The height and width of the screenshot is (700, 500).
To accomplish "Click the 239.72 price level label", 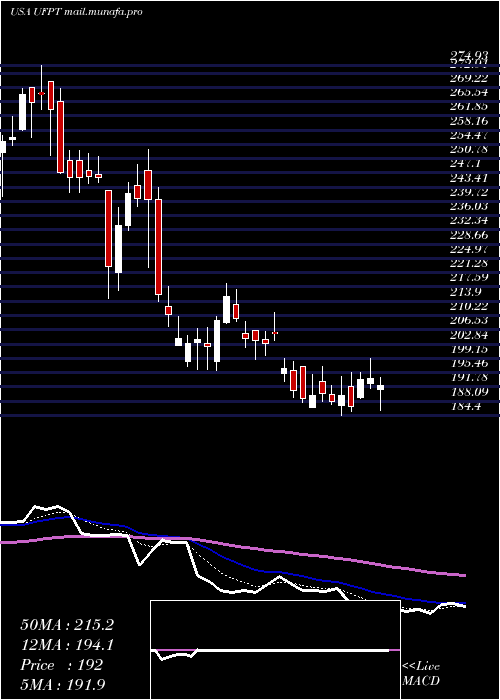I will [x=469, y=192].
